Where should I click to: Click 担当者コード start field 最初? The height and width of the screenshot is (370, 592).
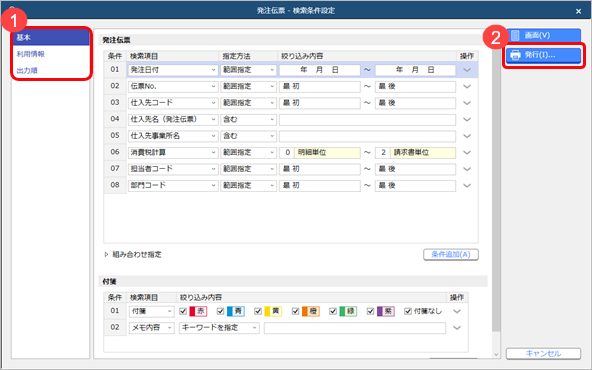[319, 169]
